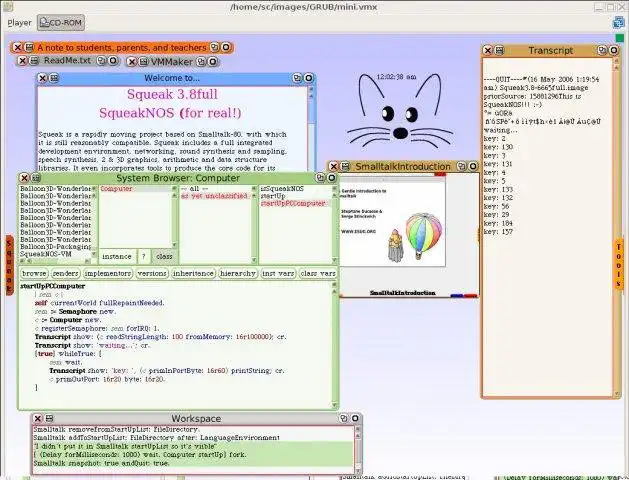Select the Balloon3D-Packaging category

[55, 247]
